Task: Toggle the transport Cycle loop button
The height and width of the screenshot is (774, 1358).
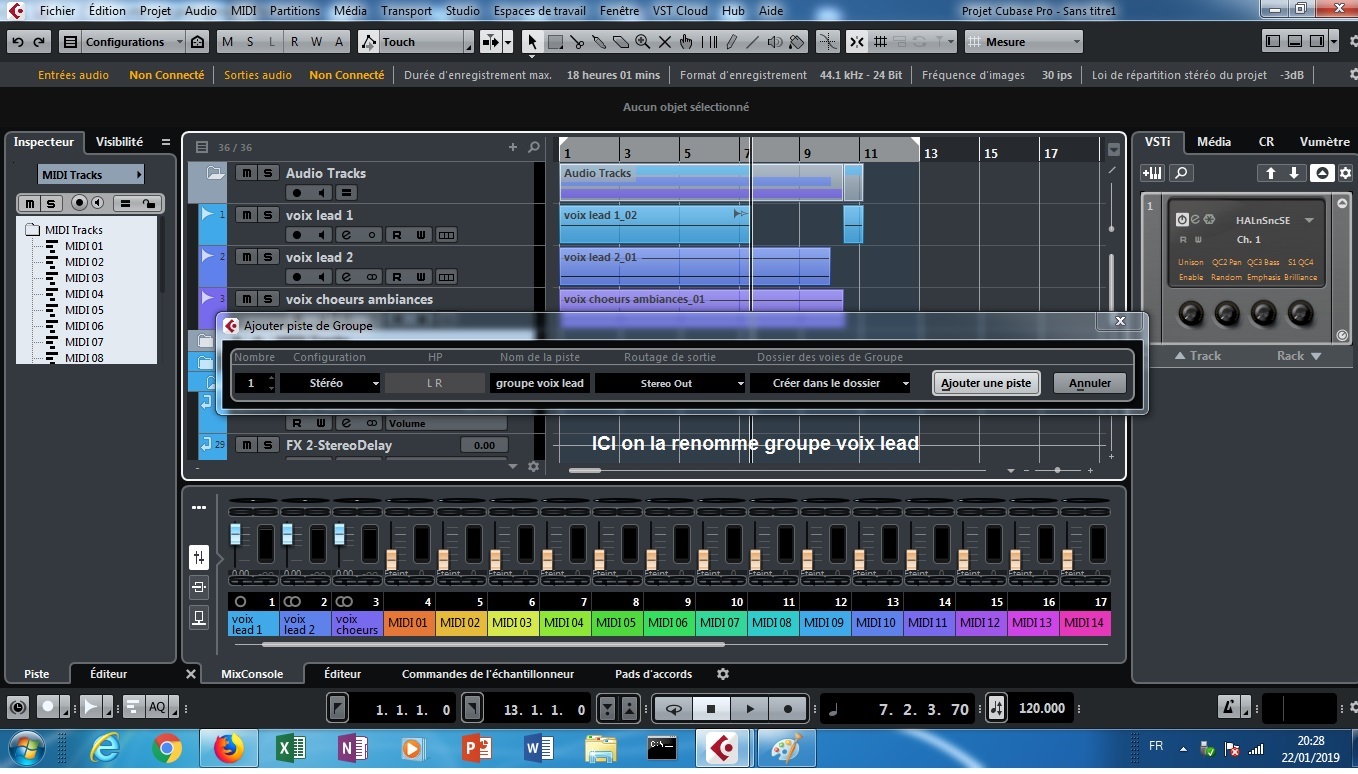Action: (673, 709)
